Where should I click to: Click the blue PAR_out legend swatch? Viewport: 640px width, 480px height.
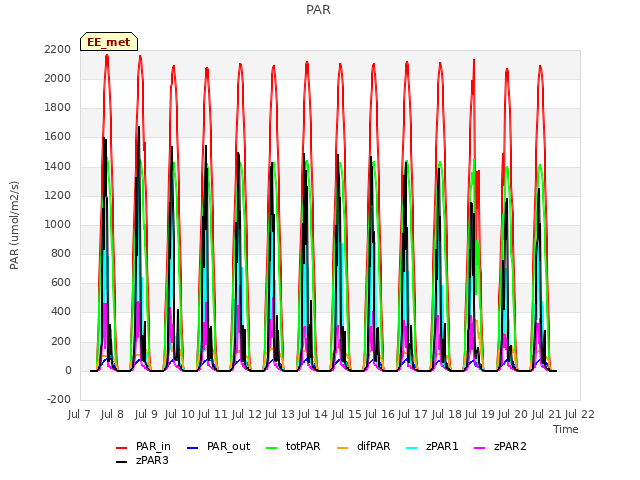point(193,448)
